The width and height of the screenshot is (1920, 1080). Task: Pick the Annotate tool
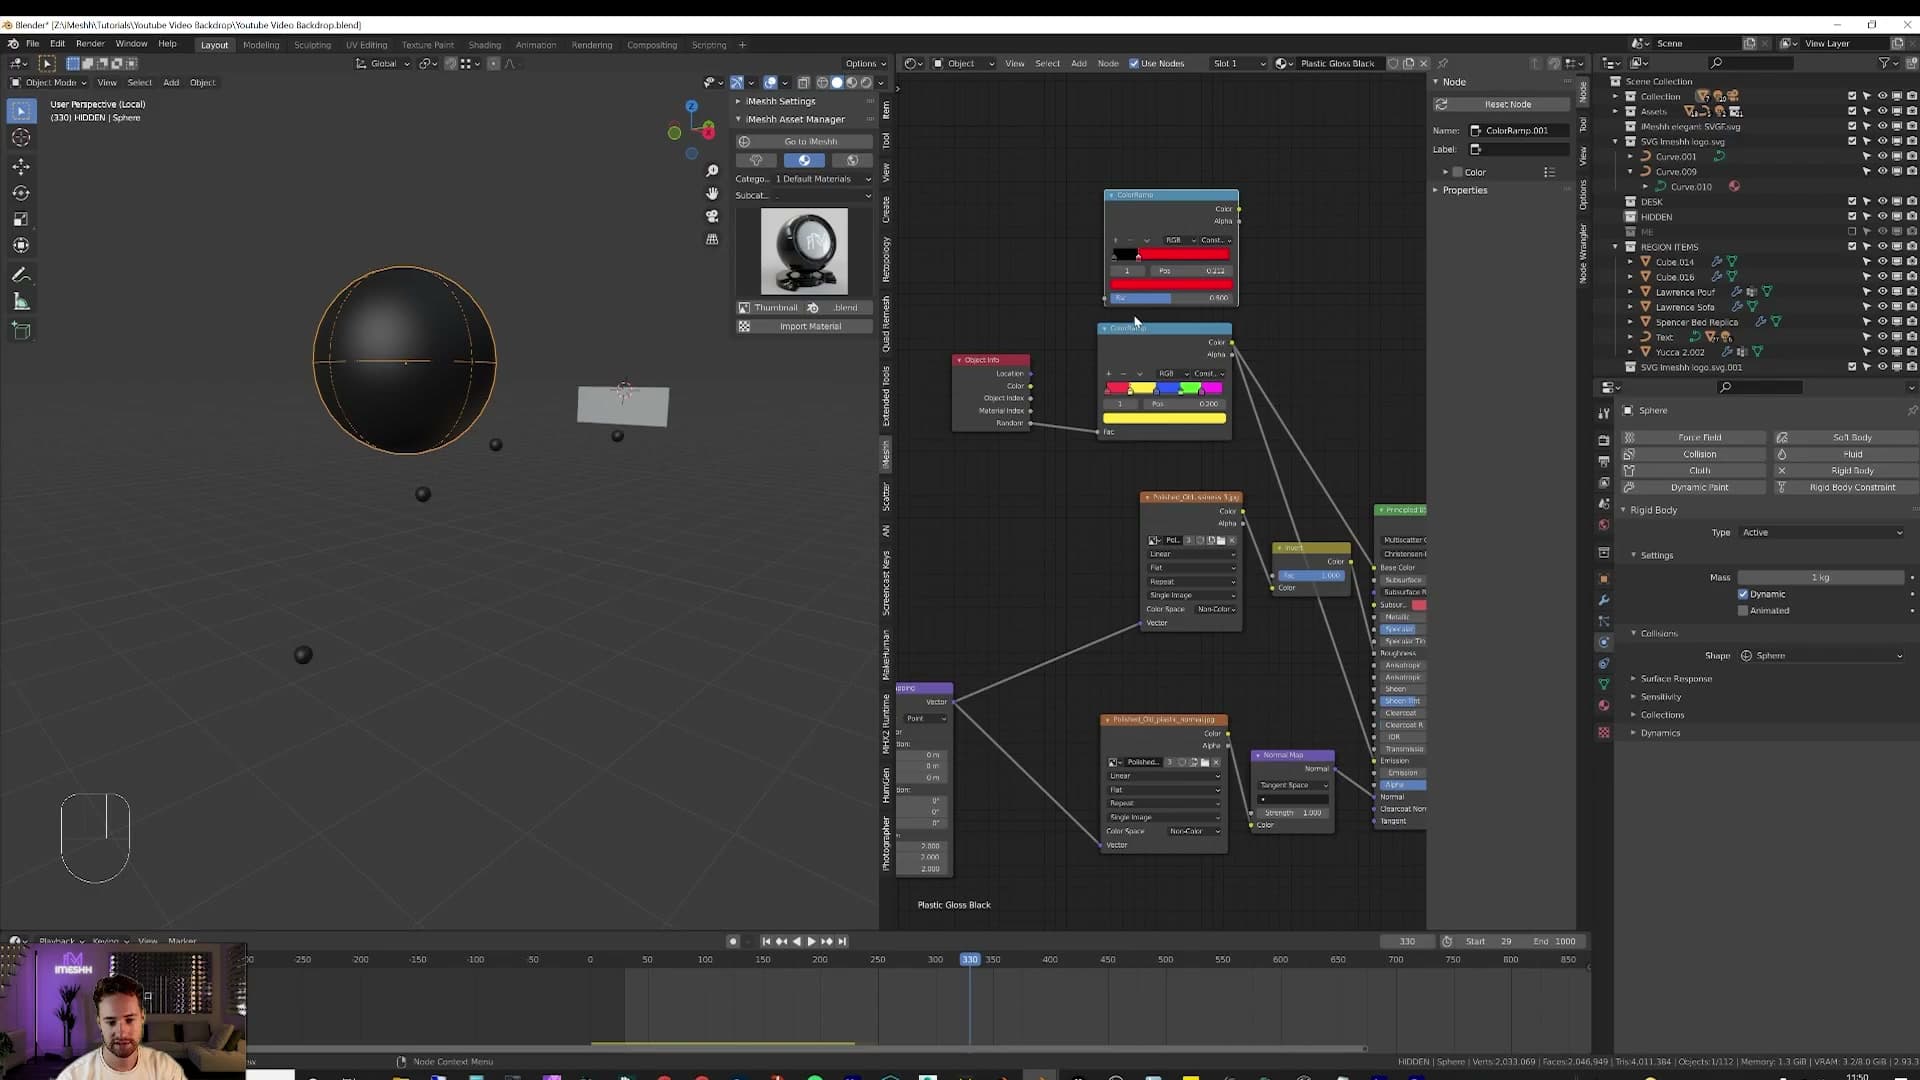[x=21, y=275]
